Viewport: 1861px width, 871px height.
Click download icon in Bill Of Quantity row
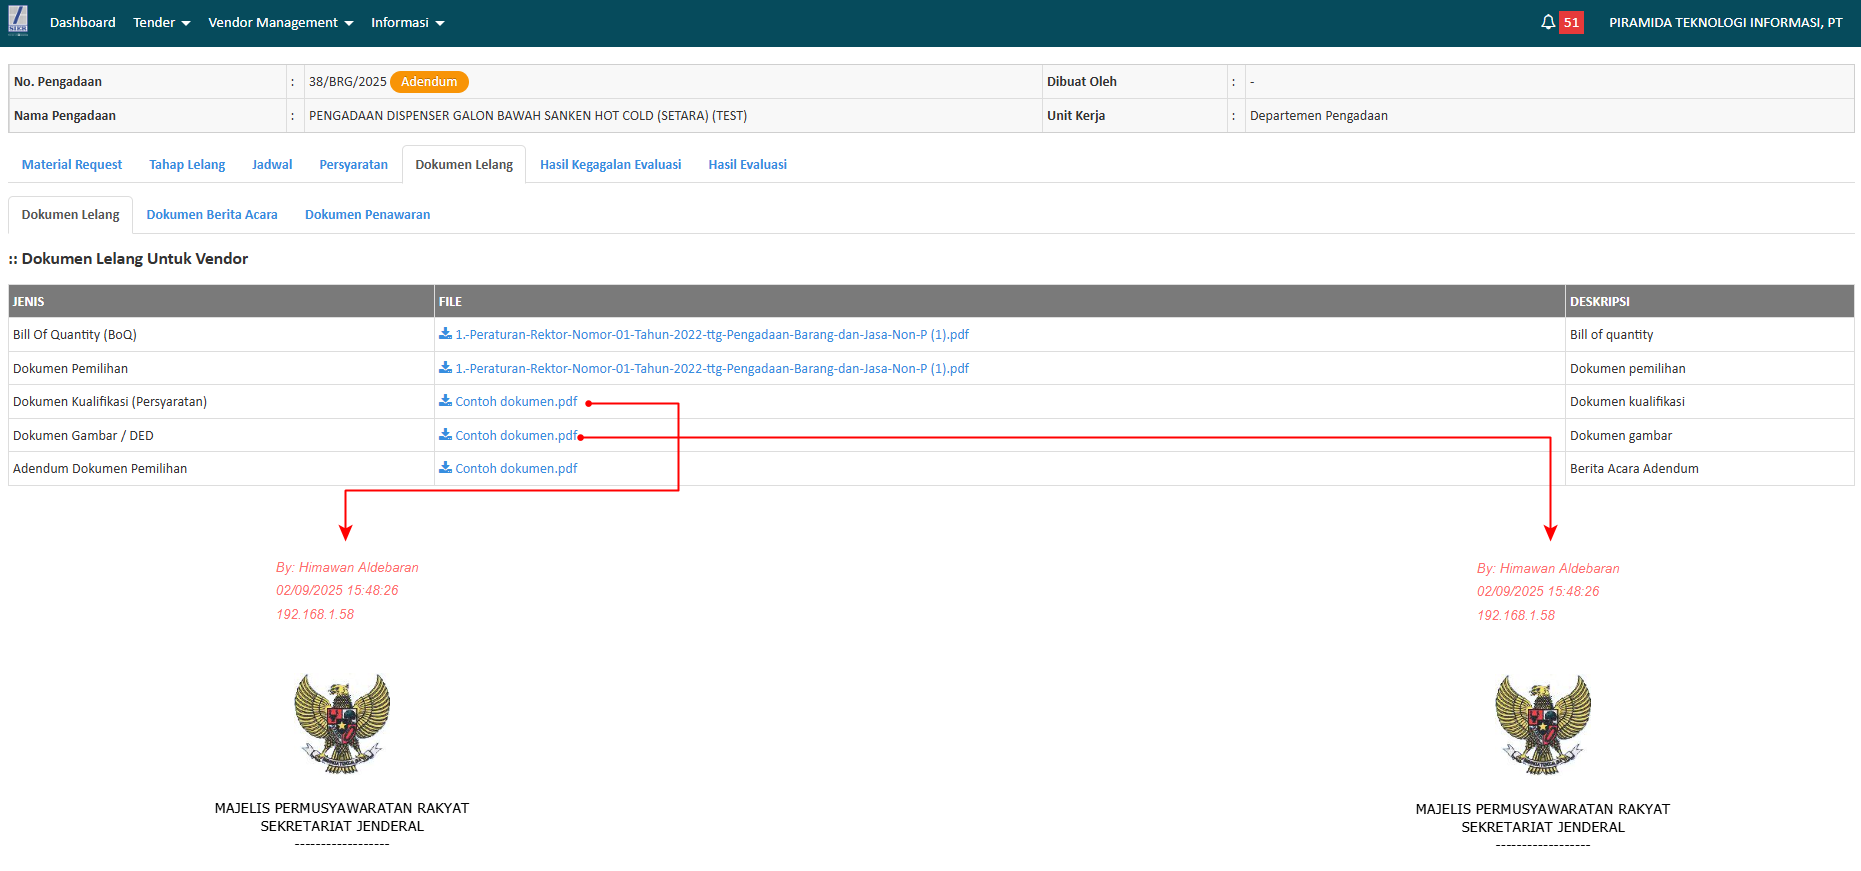(445, 334)
